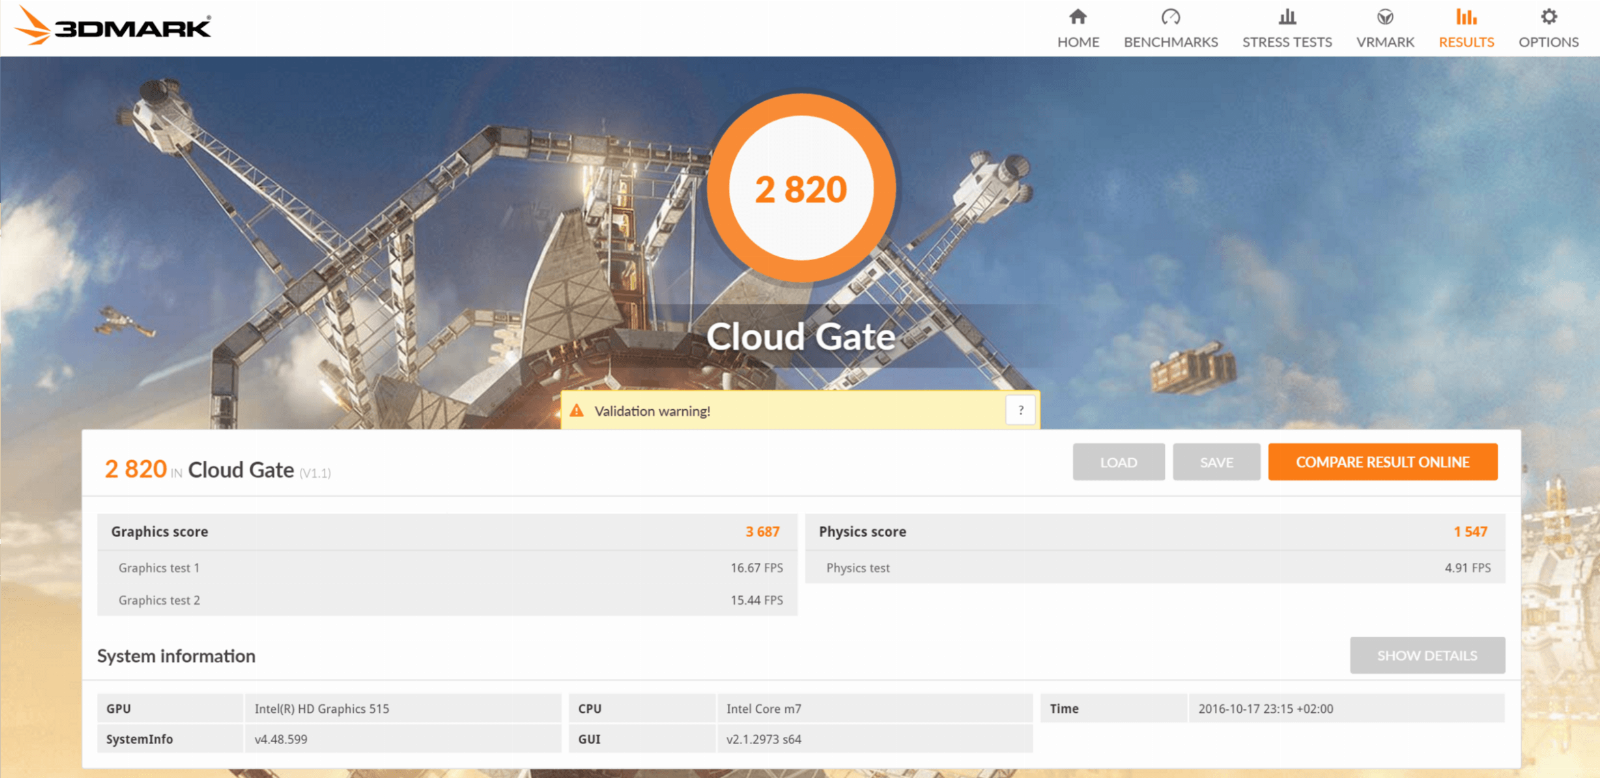Click the Results bar icon
1600x778 pixels.
coord(1466,16)
